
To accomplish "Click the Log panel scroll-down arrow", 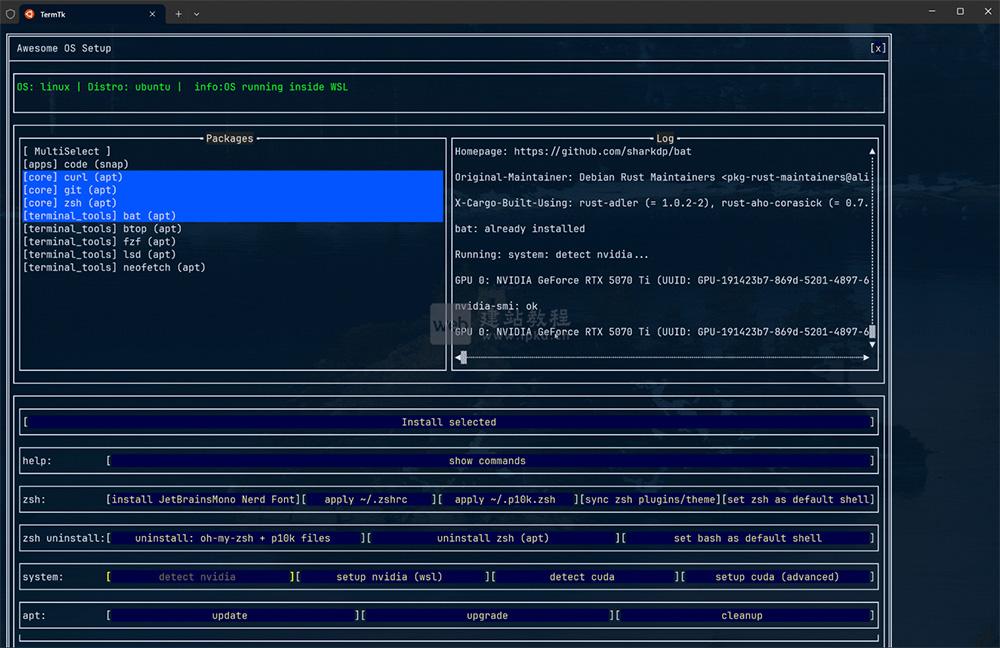I will click(x=872, y=344).
